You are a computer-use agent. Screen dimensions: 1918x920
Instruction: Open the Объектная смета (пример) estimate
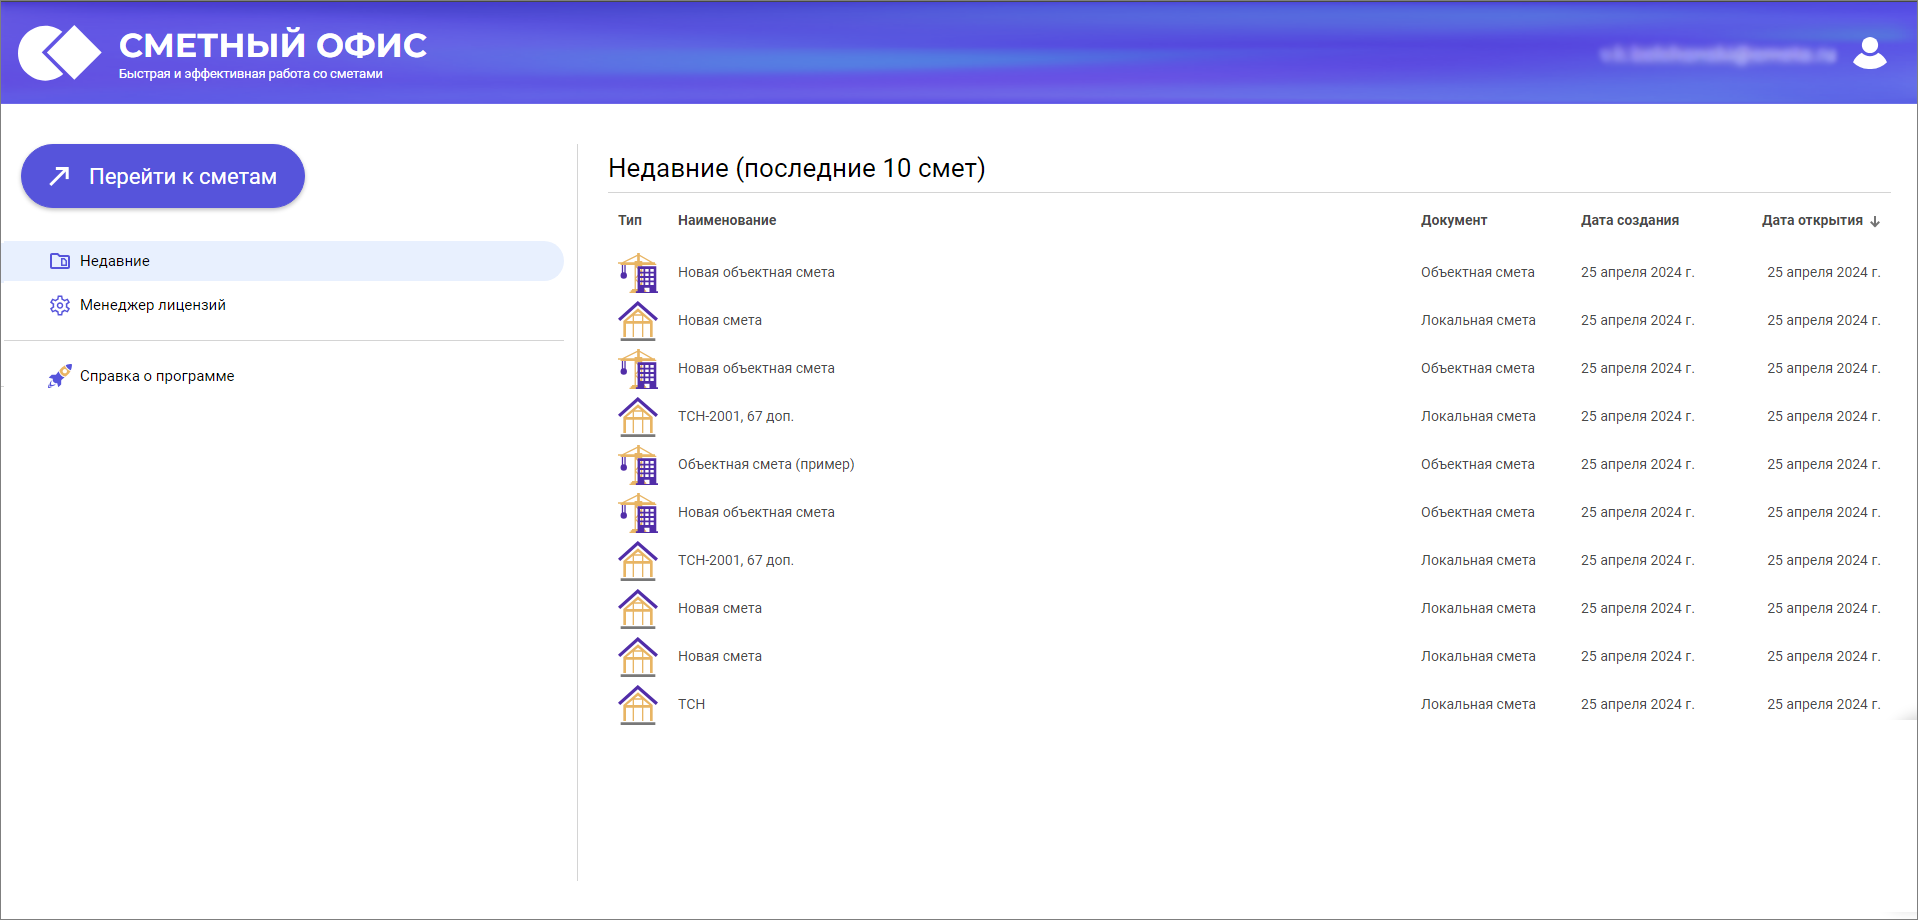[x=766, y=464]
